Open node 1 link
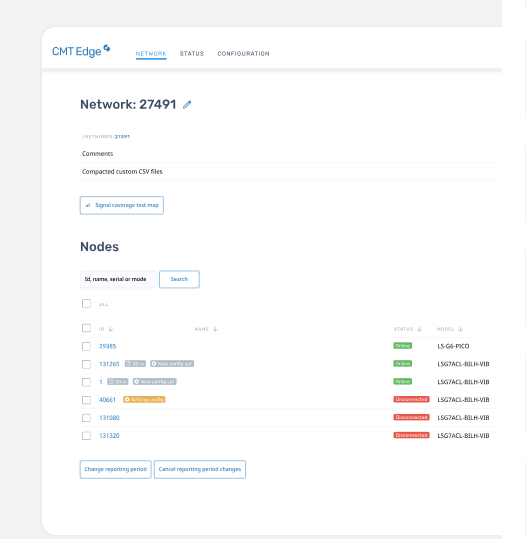The image size is (526, 539). pyautogui.click(x=101, y=382)
